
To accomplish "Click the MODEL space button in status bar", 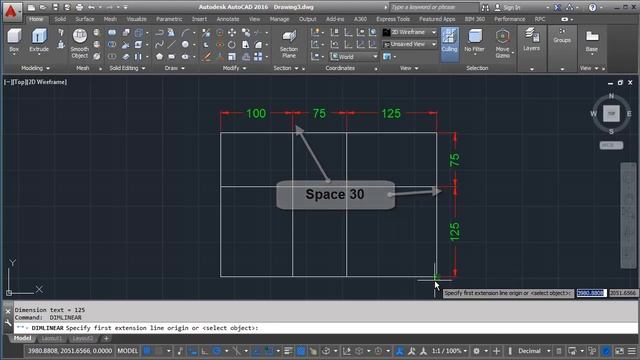I will click(x=128, y=351).
